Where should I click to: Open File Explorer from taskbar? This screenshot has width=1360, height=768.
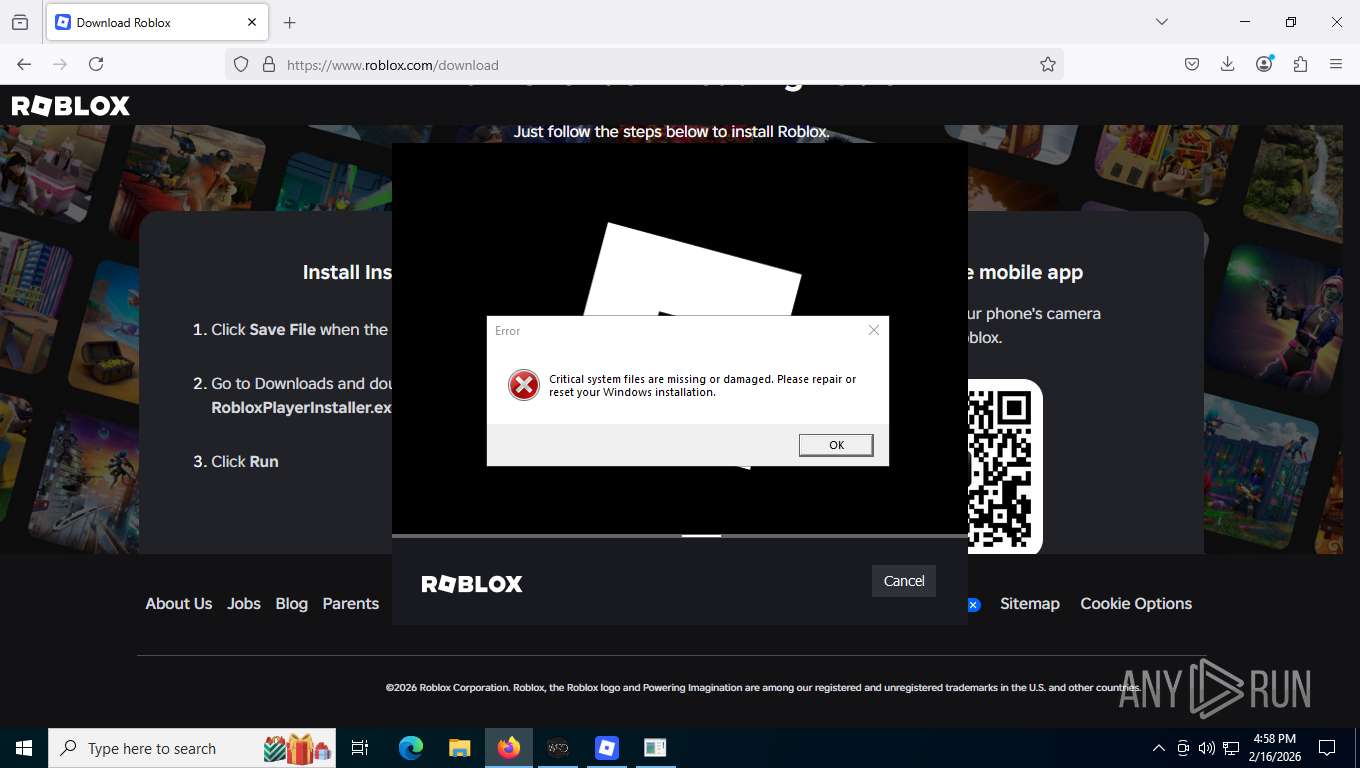point(460,748)
